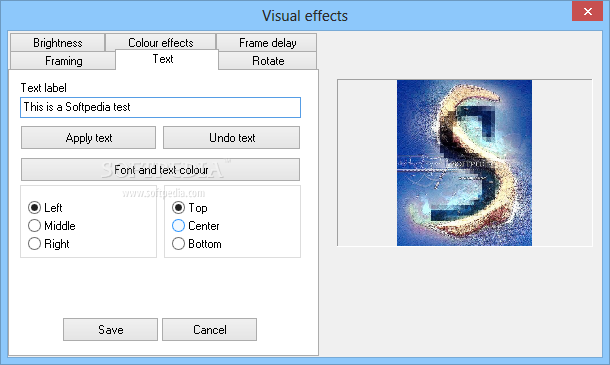Viewport: 610px width, 365px height.
Task: Click the Save button
Action: pos(110,330)
